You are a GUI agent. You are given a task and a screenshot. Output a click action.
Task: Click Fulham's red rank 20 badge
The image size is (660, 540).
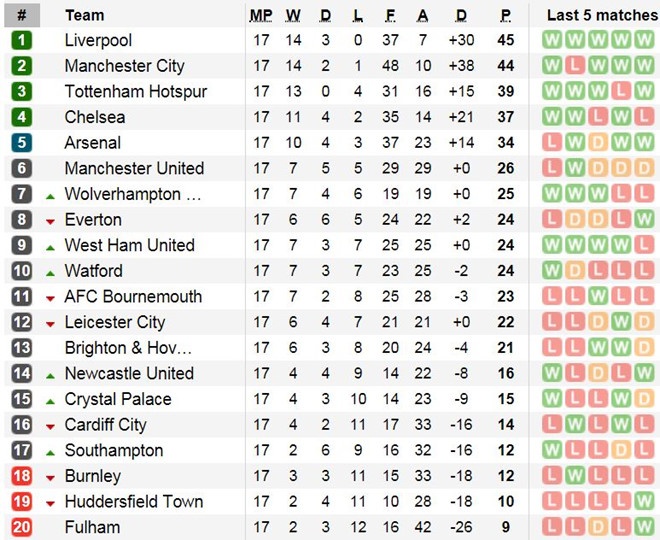(x=22, y=527)
